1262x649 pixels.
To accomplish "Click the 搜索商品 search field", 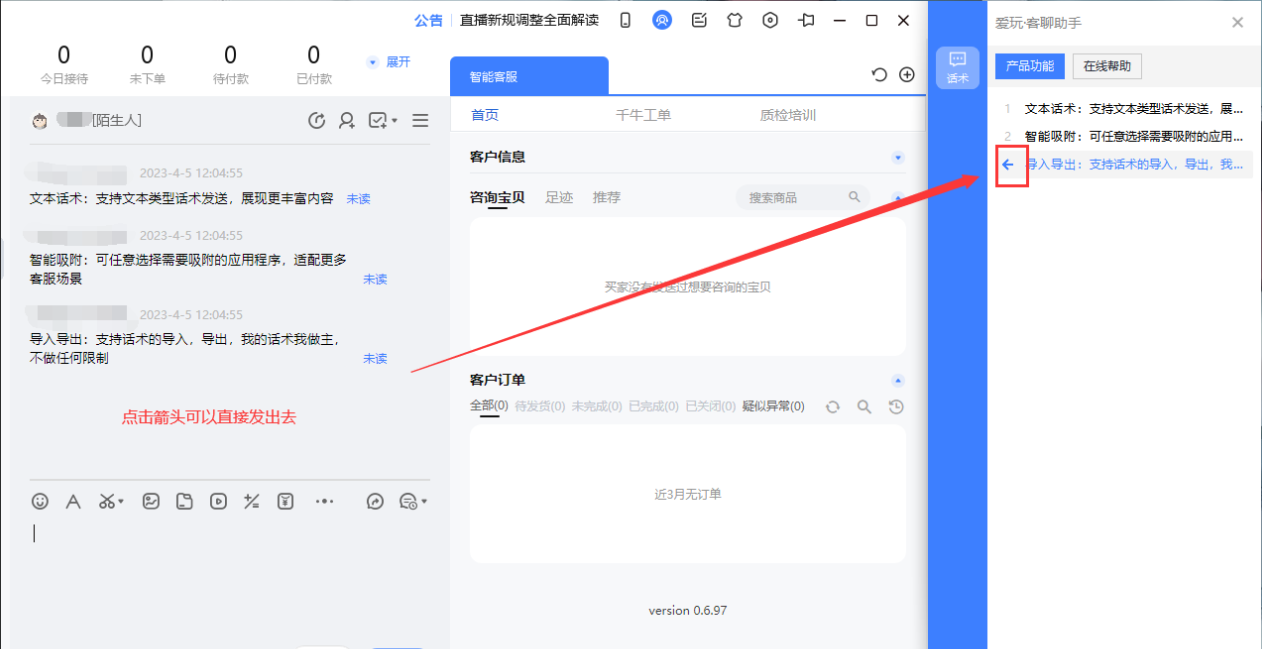I will pos(795,198).
